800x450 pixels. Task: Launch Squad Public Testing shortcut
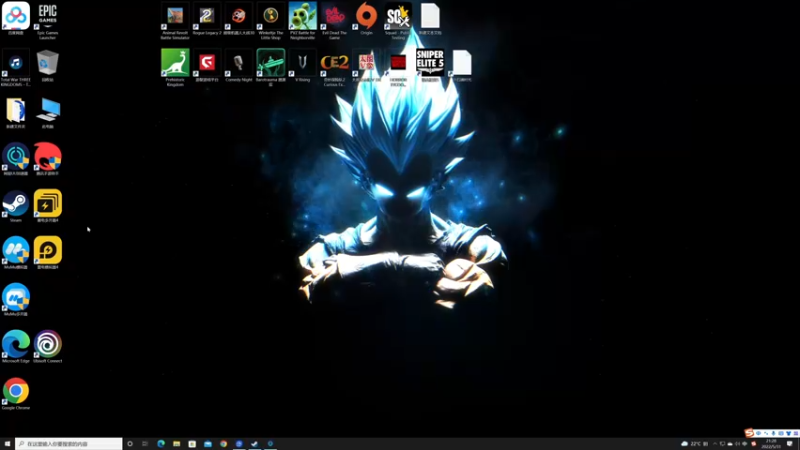click(398, 21)
